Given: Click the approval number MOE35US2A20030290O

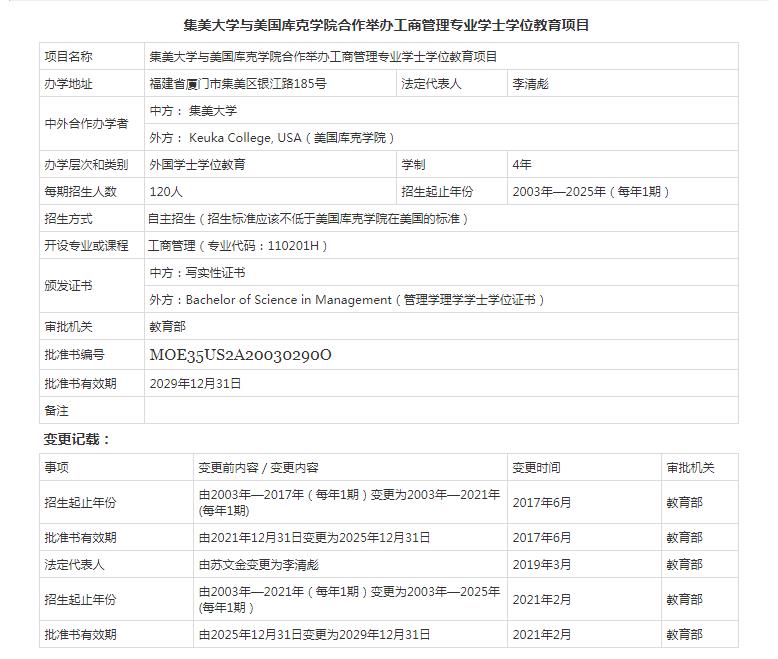Looking at the screenshot, I should click(241, 355).
